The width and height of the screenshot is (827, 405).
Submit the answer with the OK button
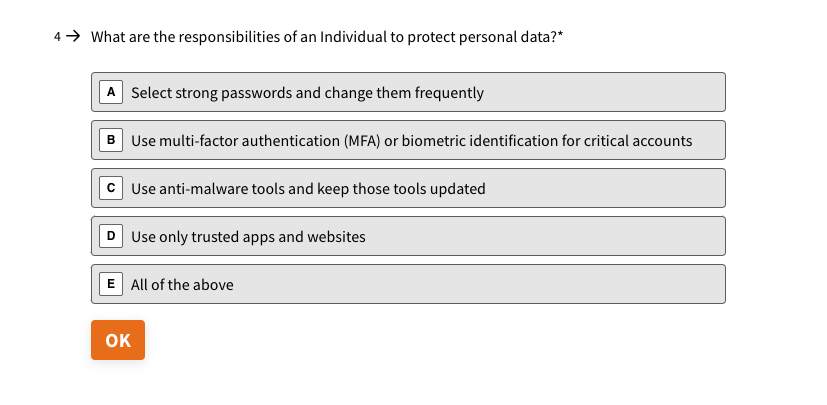118,340
